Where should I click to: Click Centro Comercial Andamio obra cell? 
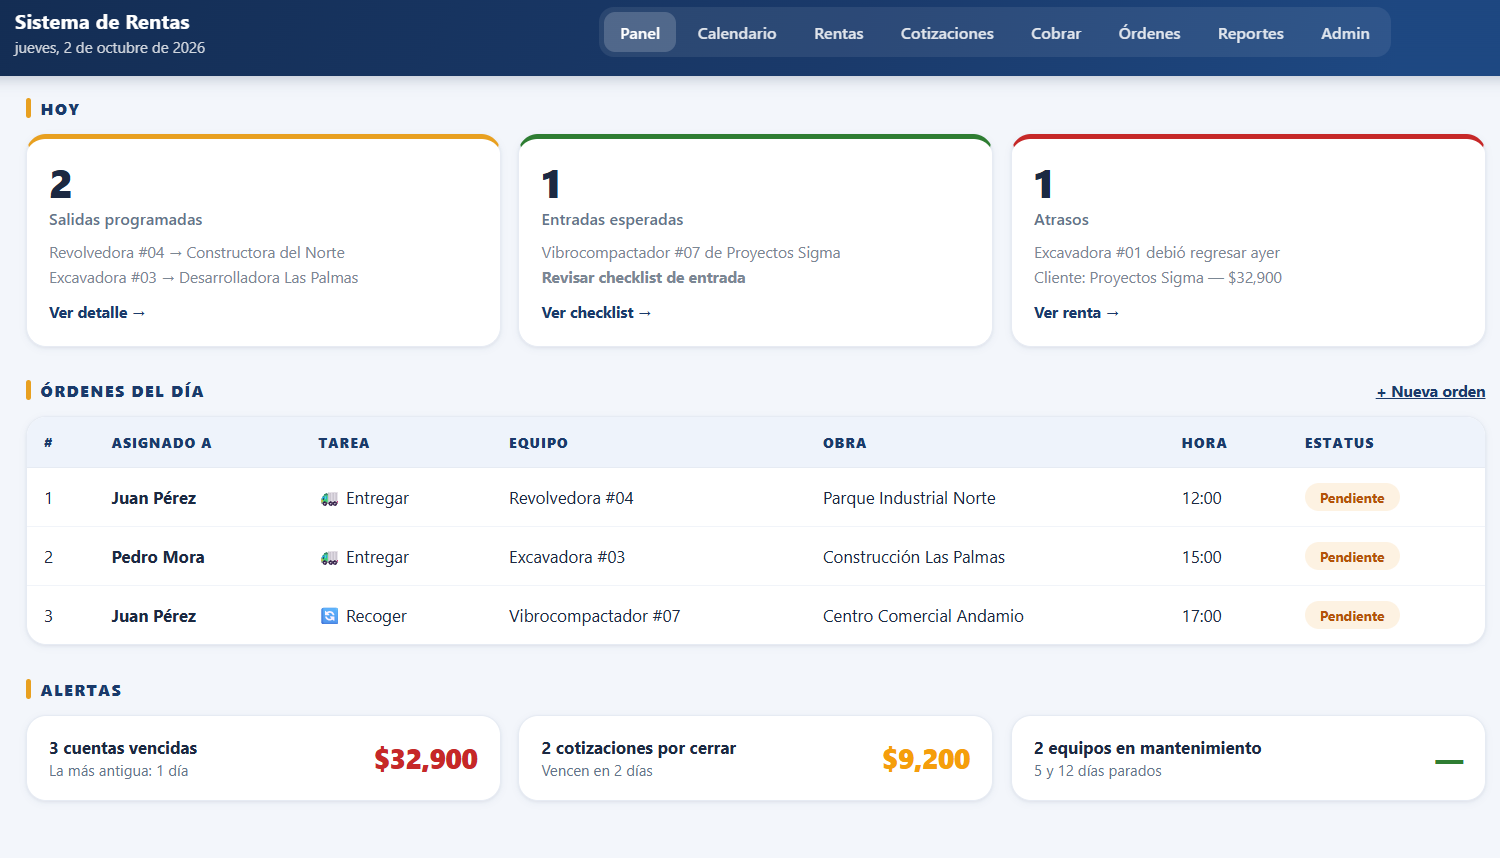[x=923, y=616]
